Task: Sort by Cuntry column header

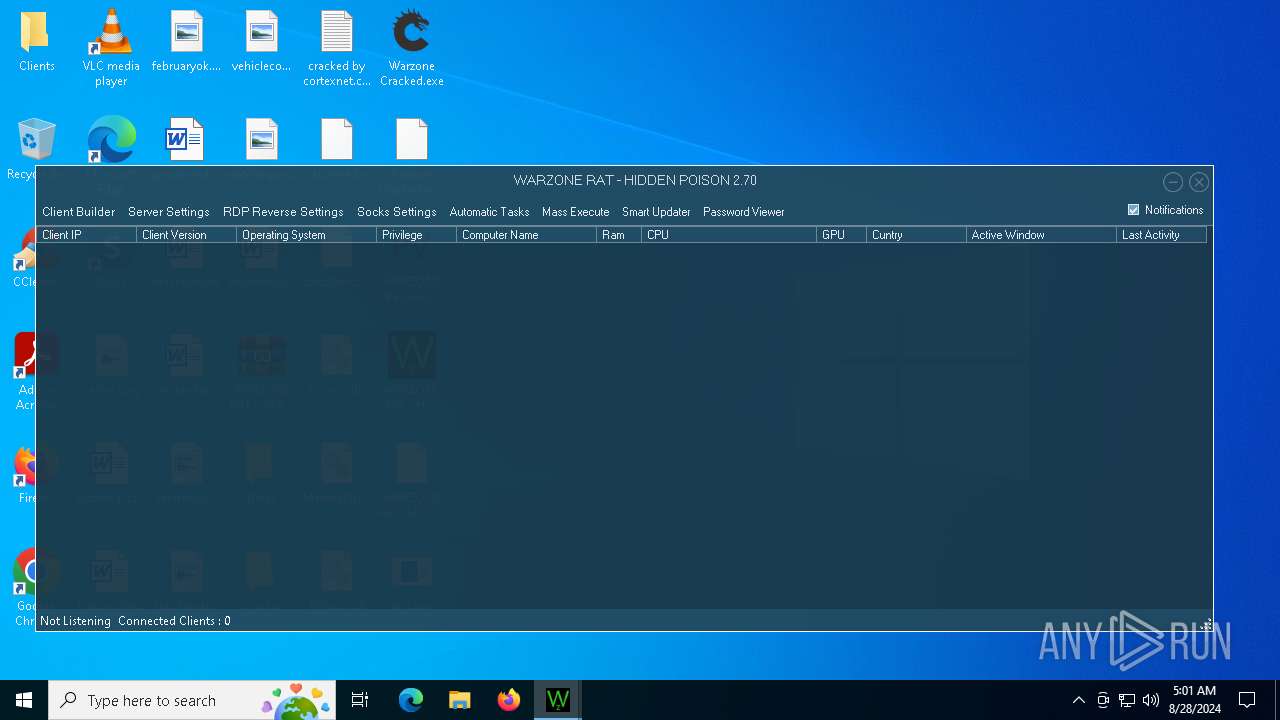Action: (x=916, y=235)
